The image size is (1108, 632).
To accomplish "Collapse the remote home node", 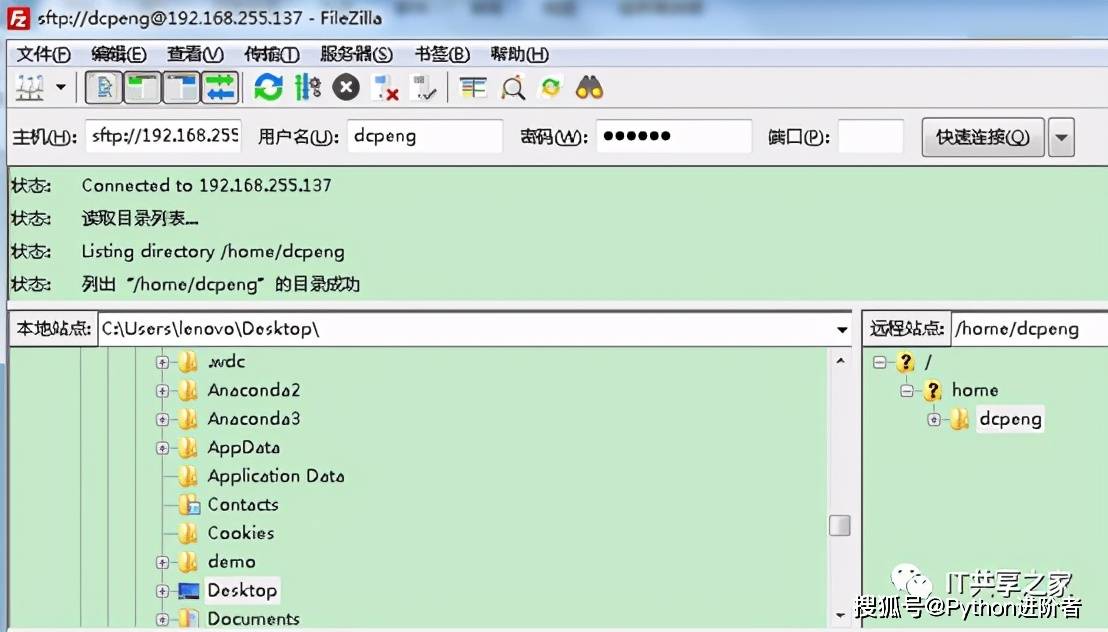I will (907, 391).
